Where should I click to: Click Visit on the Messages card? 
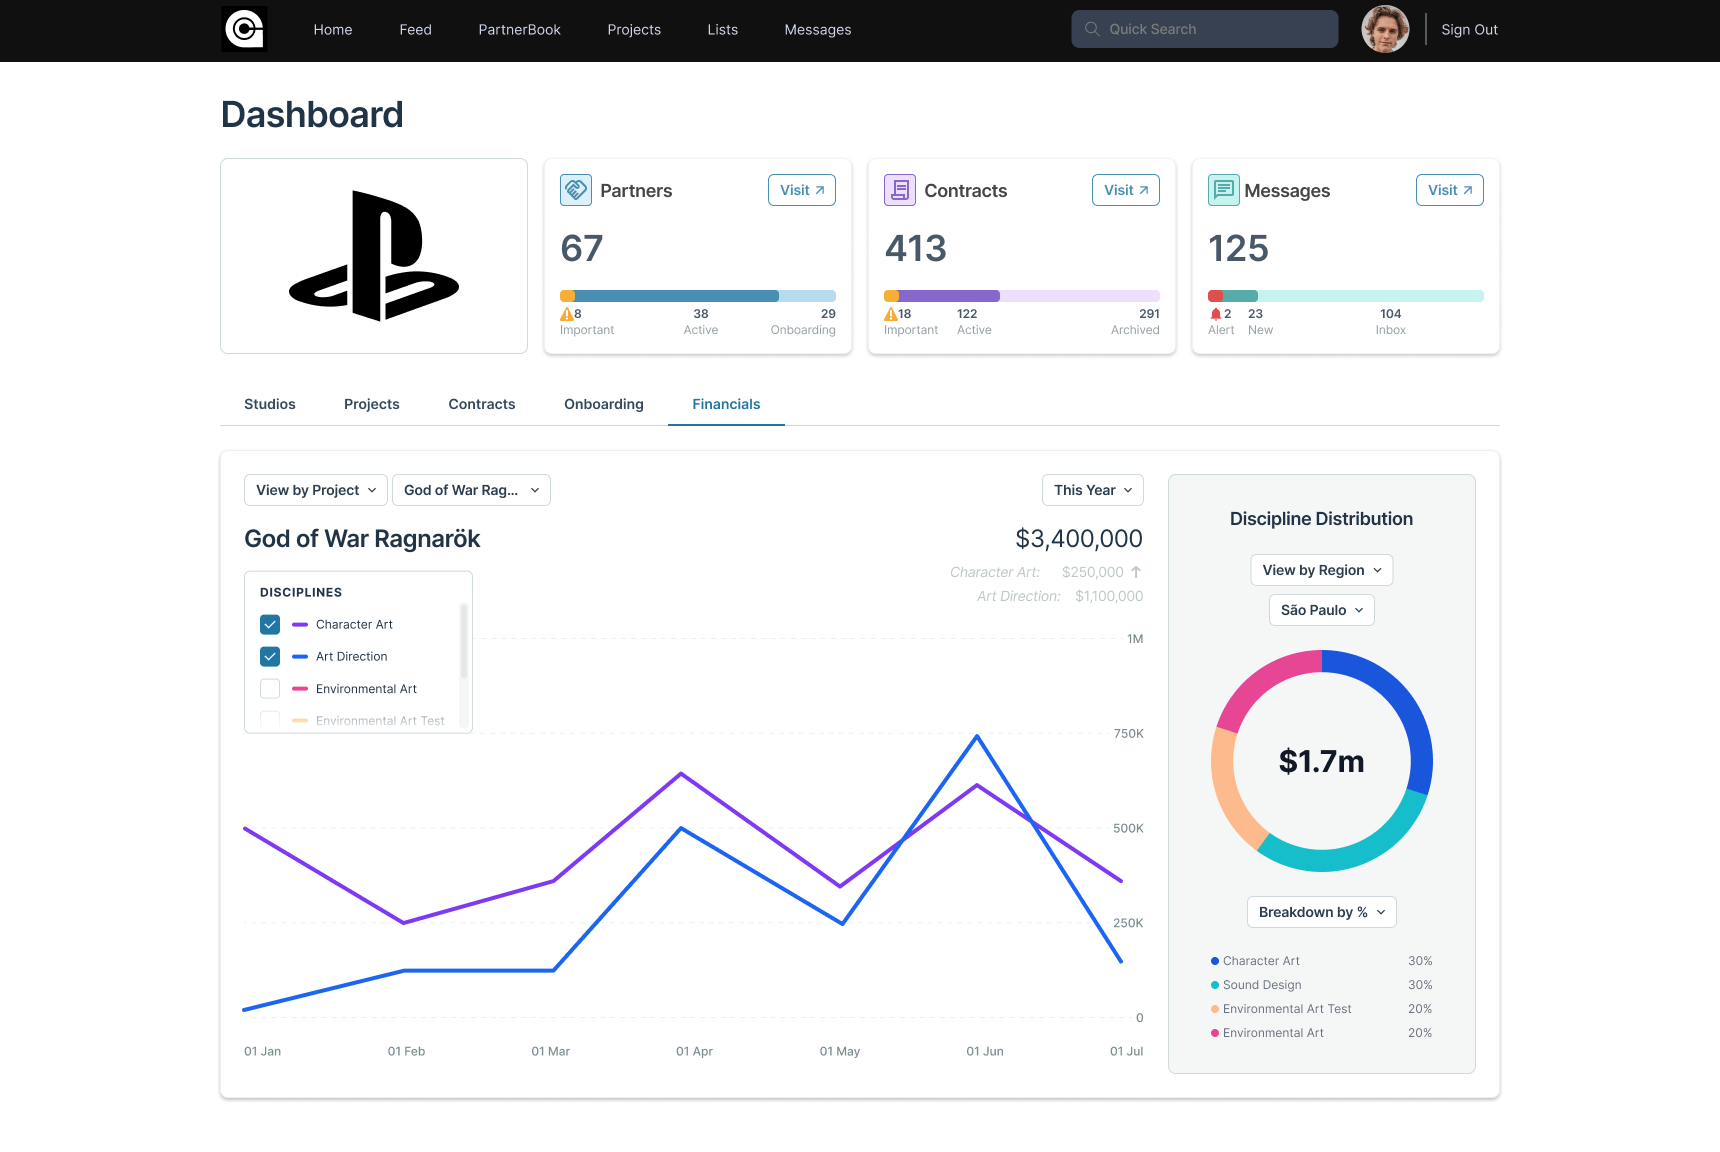click(1450, 190)
